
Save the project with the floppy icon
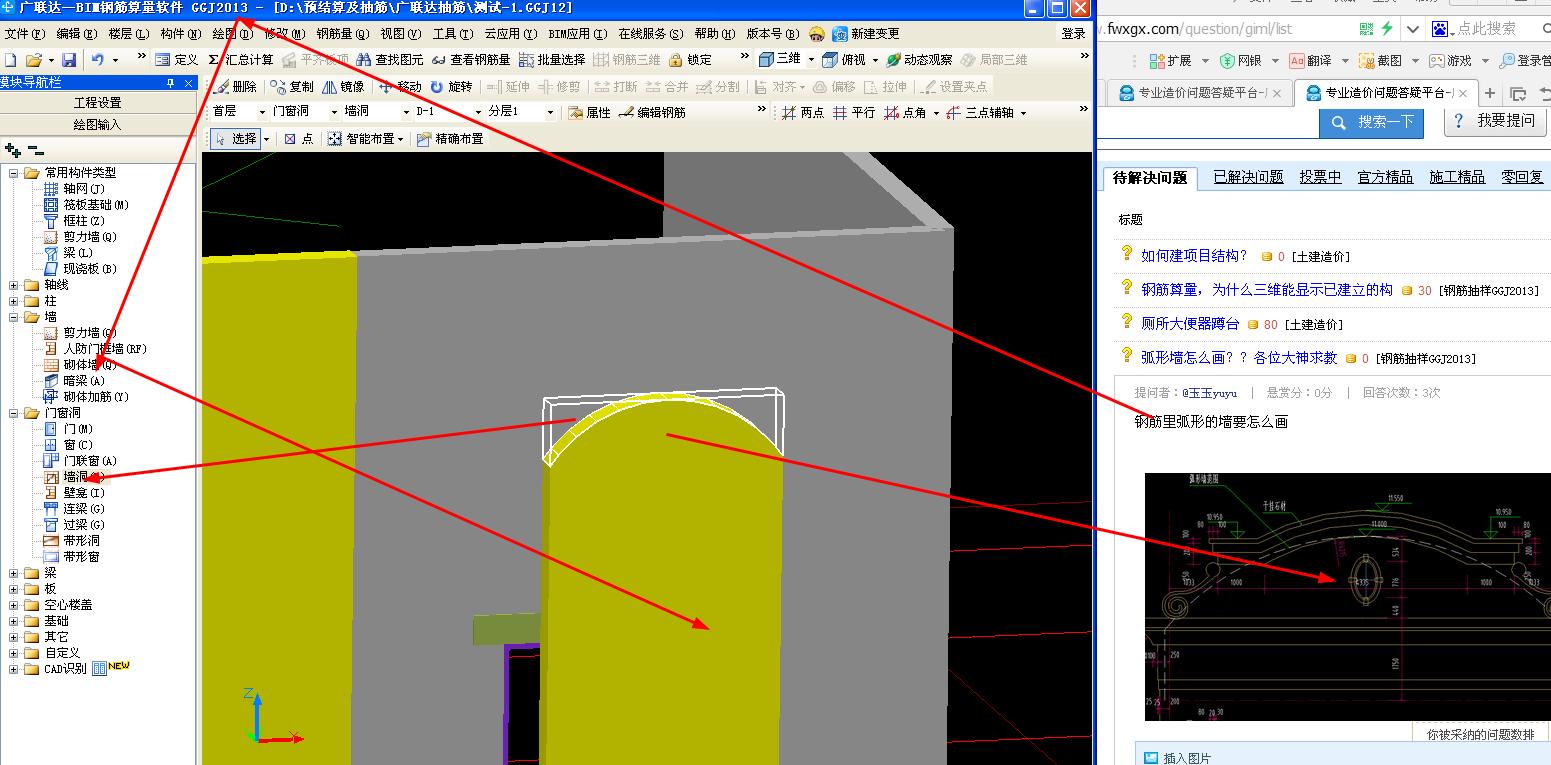click(69, 60)
